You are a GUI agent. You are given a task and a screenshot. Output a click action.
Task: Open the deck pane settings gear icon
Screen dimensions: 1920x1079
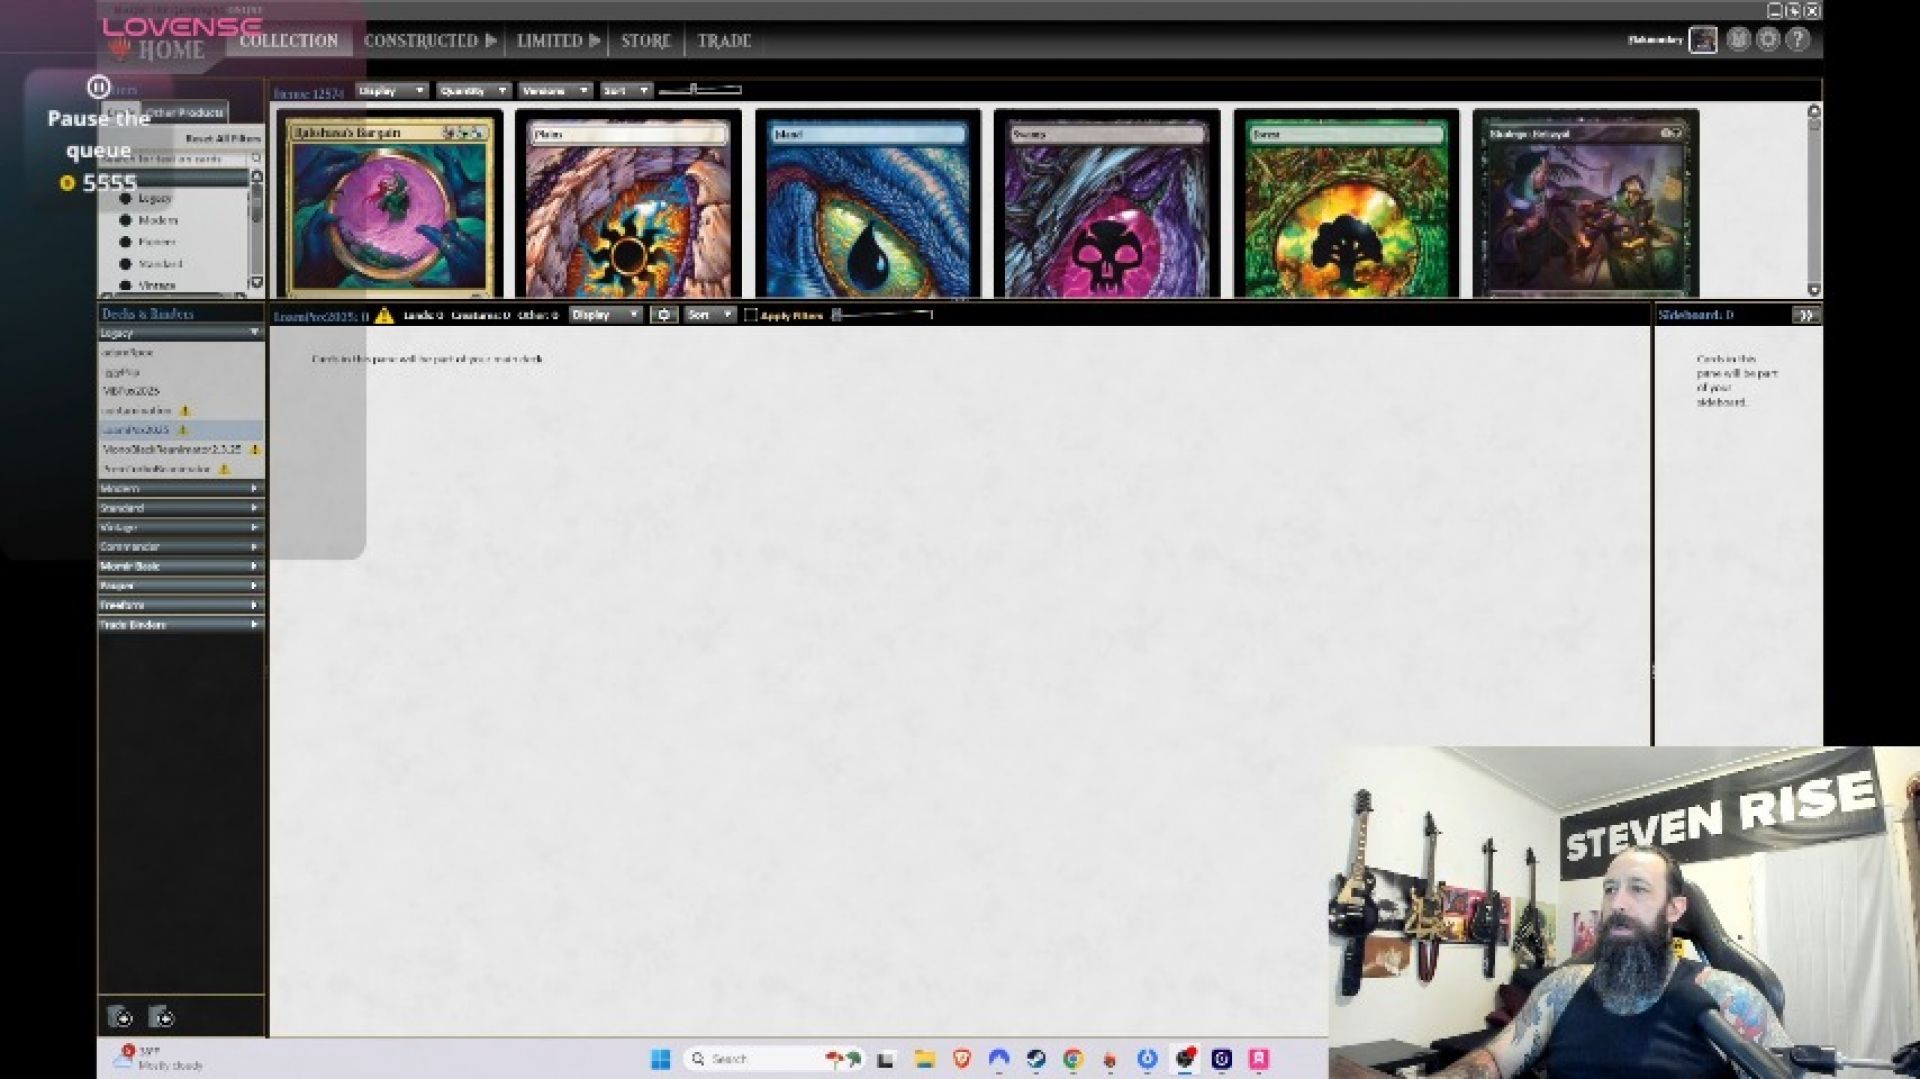pos(664,314)
